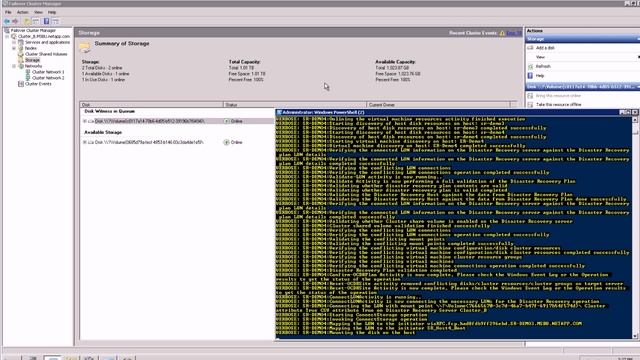Click the PowerShell window title icon
The width and height of the screenshot is (640, 360).
[279, 112]
